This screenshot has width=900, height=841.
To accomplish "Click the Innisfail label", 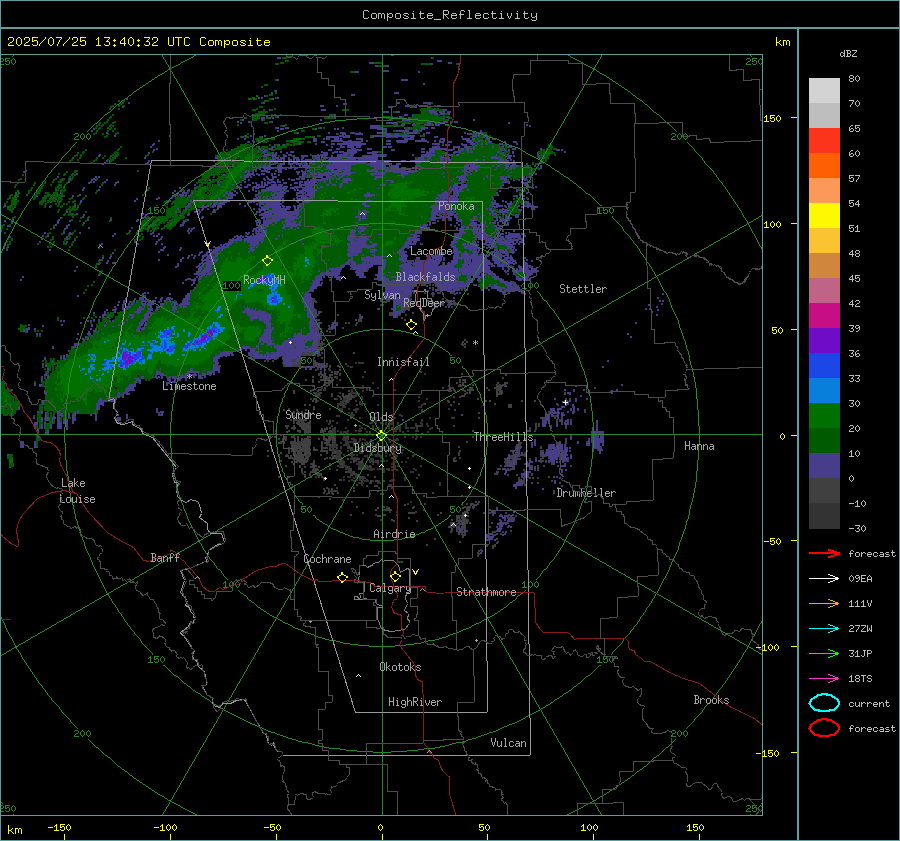I will (x=403, y=362).
